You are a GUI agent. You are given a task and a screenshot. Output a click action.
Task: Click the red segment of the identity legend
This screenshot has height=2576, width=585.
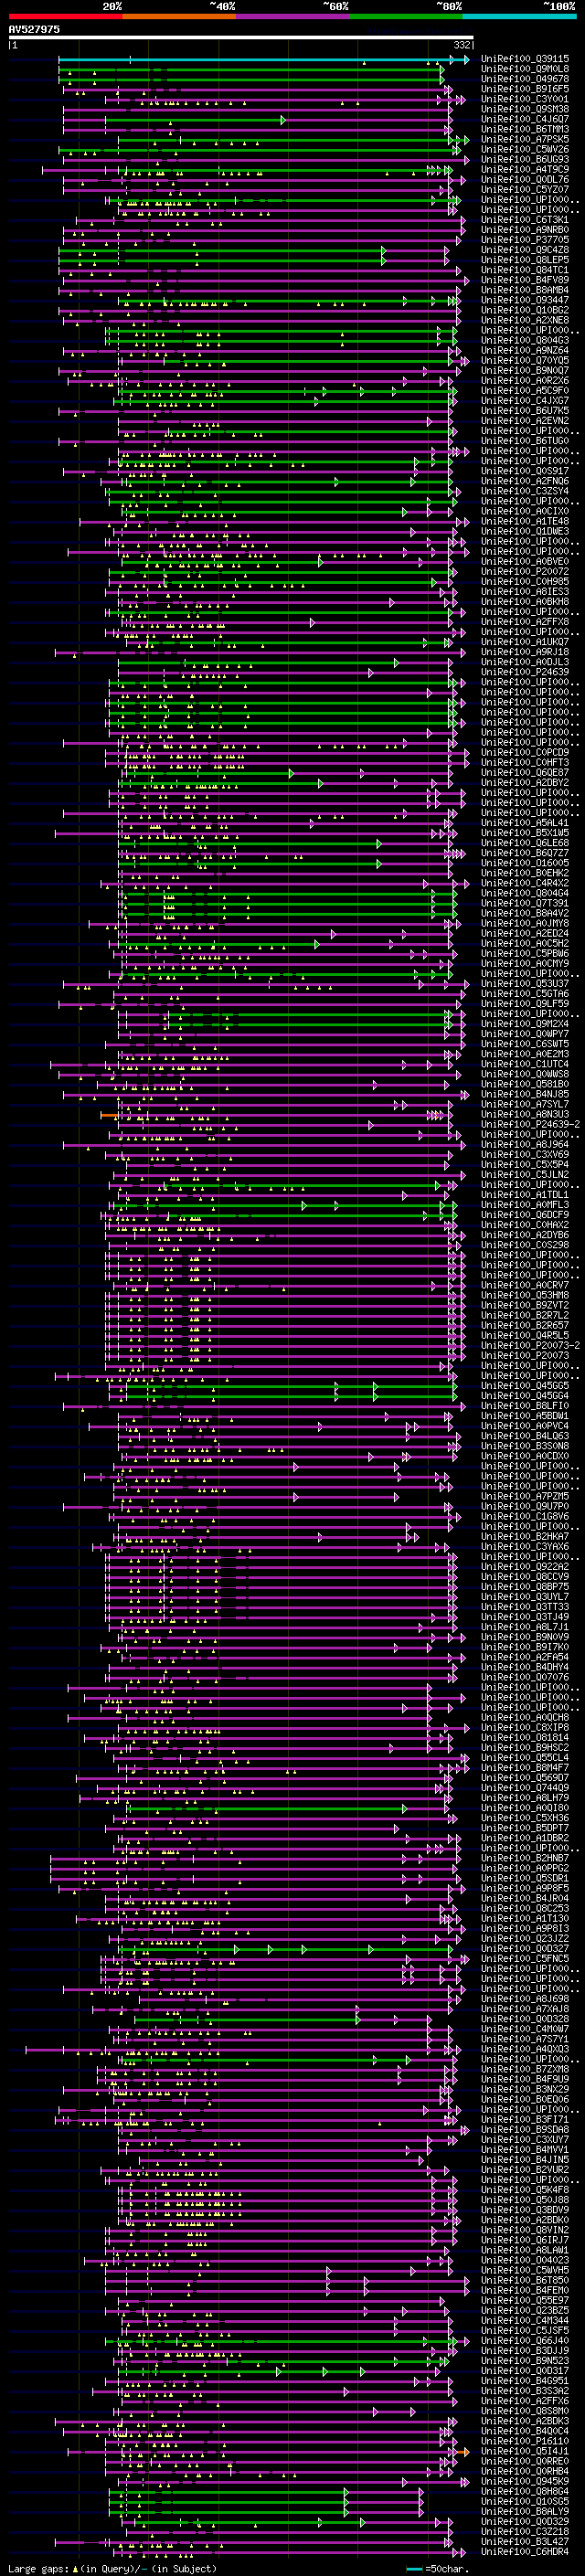click(x=65, y=16)
